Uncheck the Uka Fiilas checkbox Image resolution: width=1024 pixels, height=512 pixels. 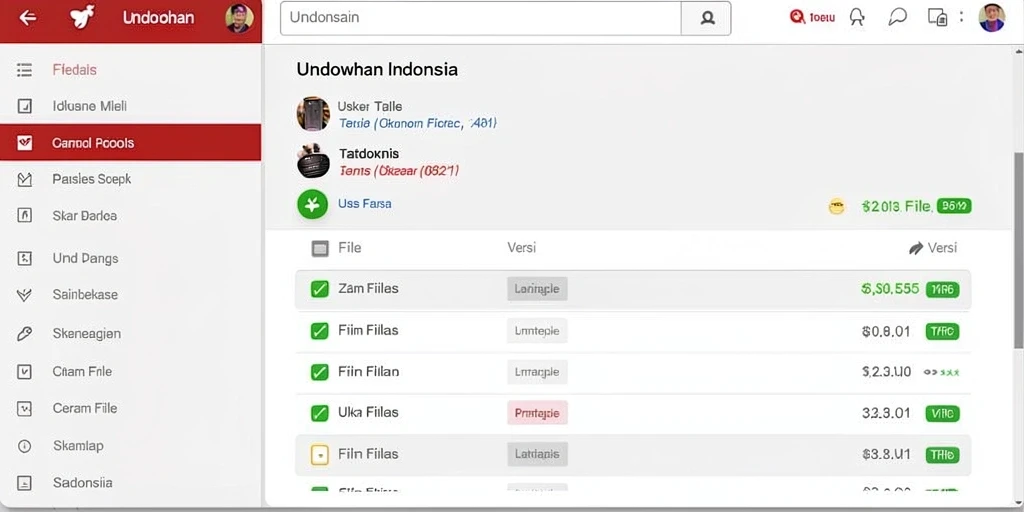point(319,413)
